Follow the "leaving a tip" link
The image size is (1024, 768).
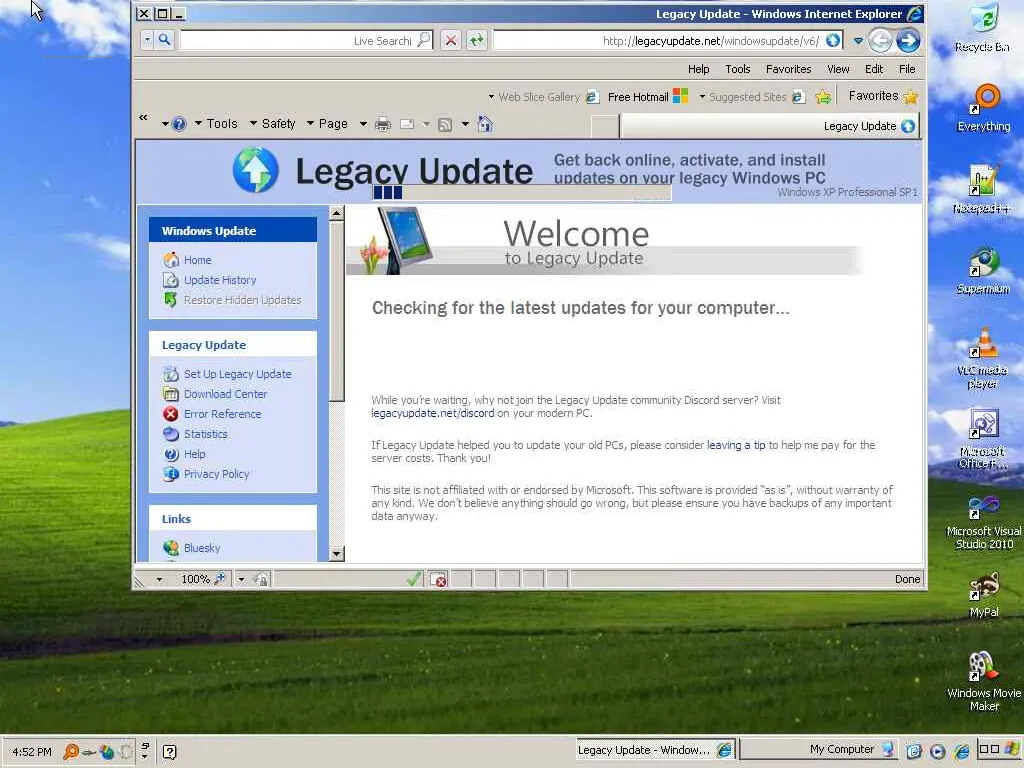(x=736, y=445)
